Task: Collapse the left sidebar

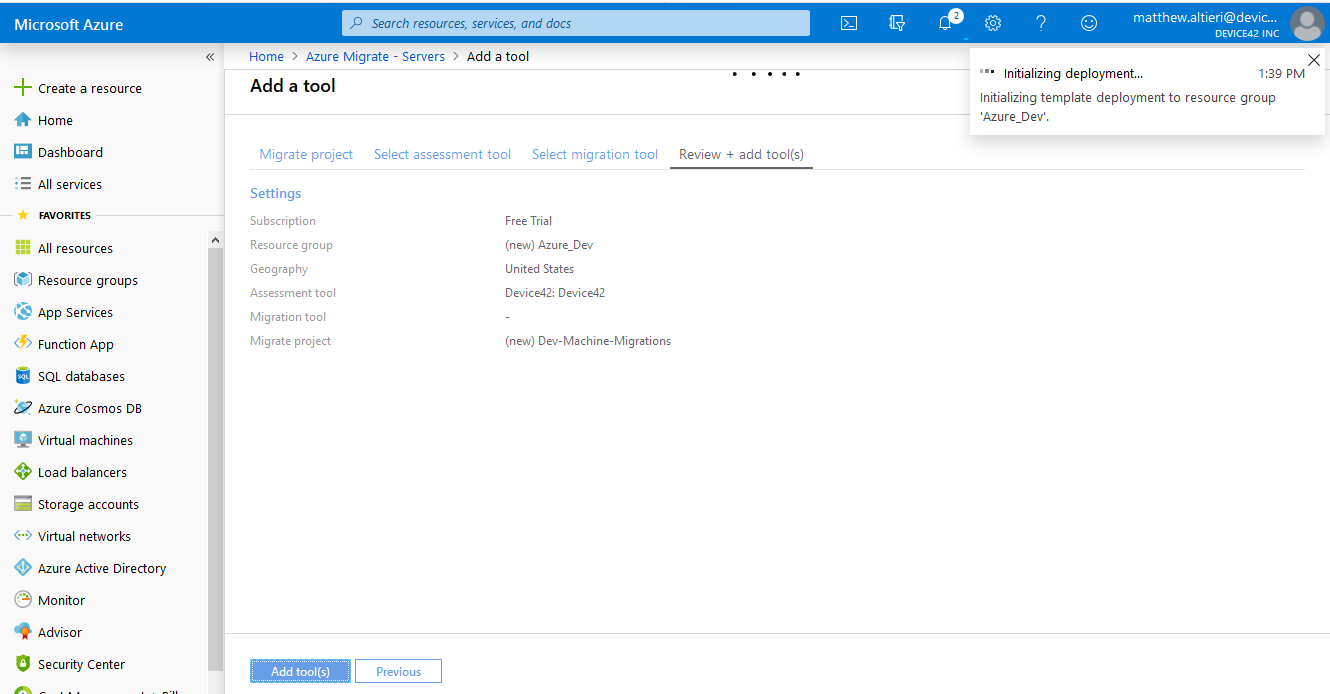Action: 210,57
